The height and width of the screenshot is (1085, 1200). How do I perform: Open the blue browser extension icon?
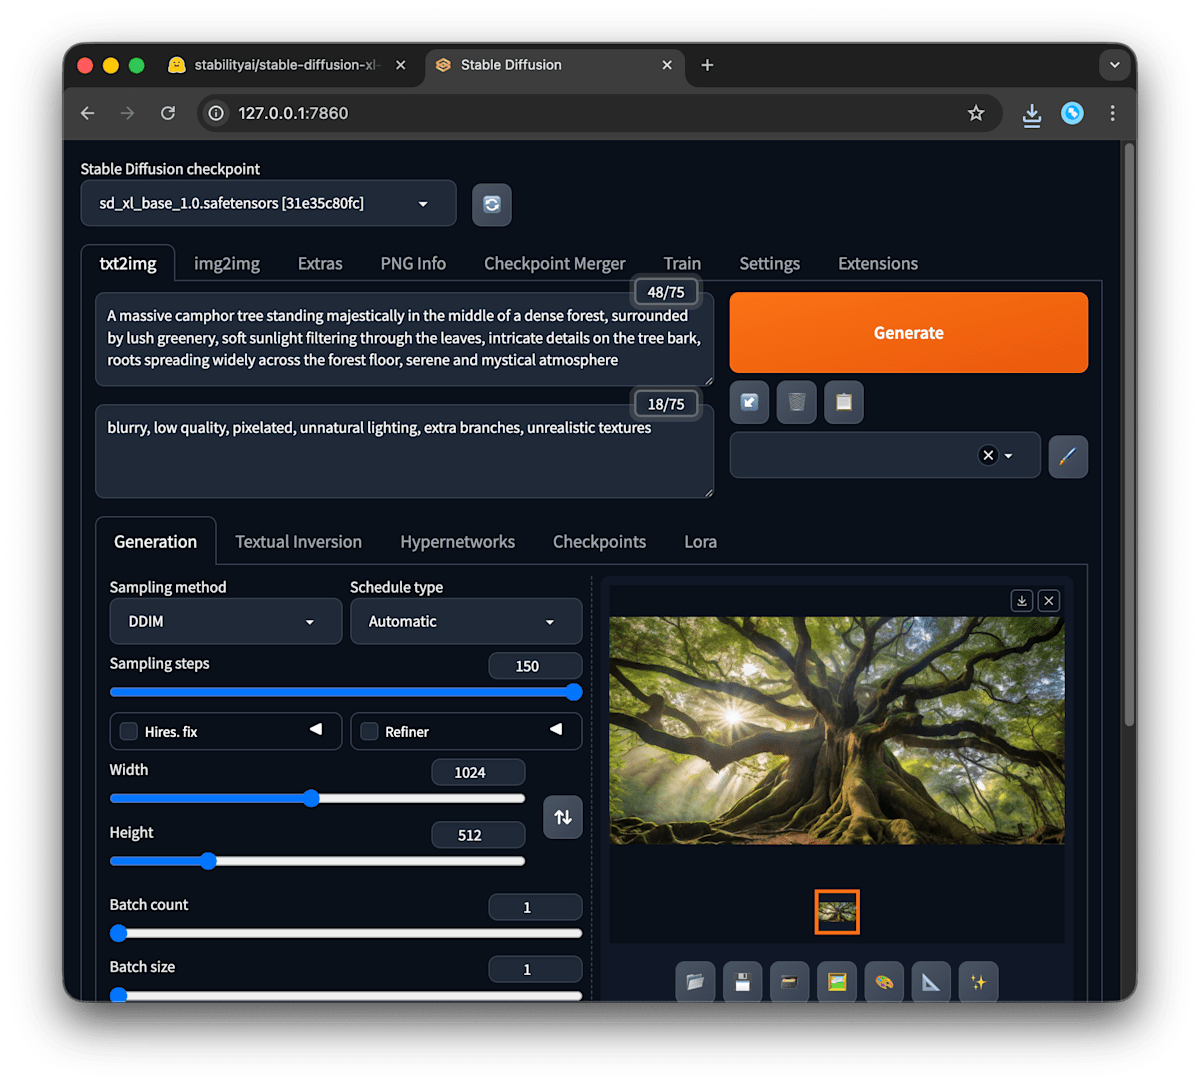tap(1072, 113)
